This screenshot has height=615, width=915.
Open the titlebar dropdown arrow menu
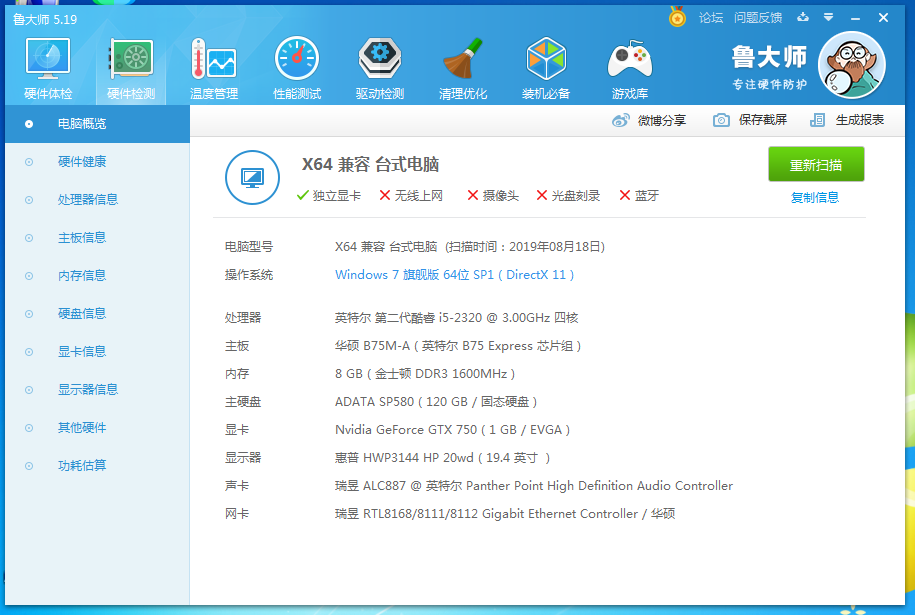point(827,17)
